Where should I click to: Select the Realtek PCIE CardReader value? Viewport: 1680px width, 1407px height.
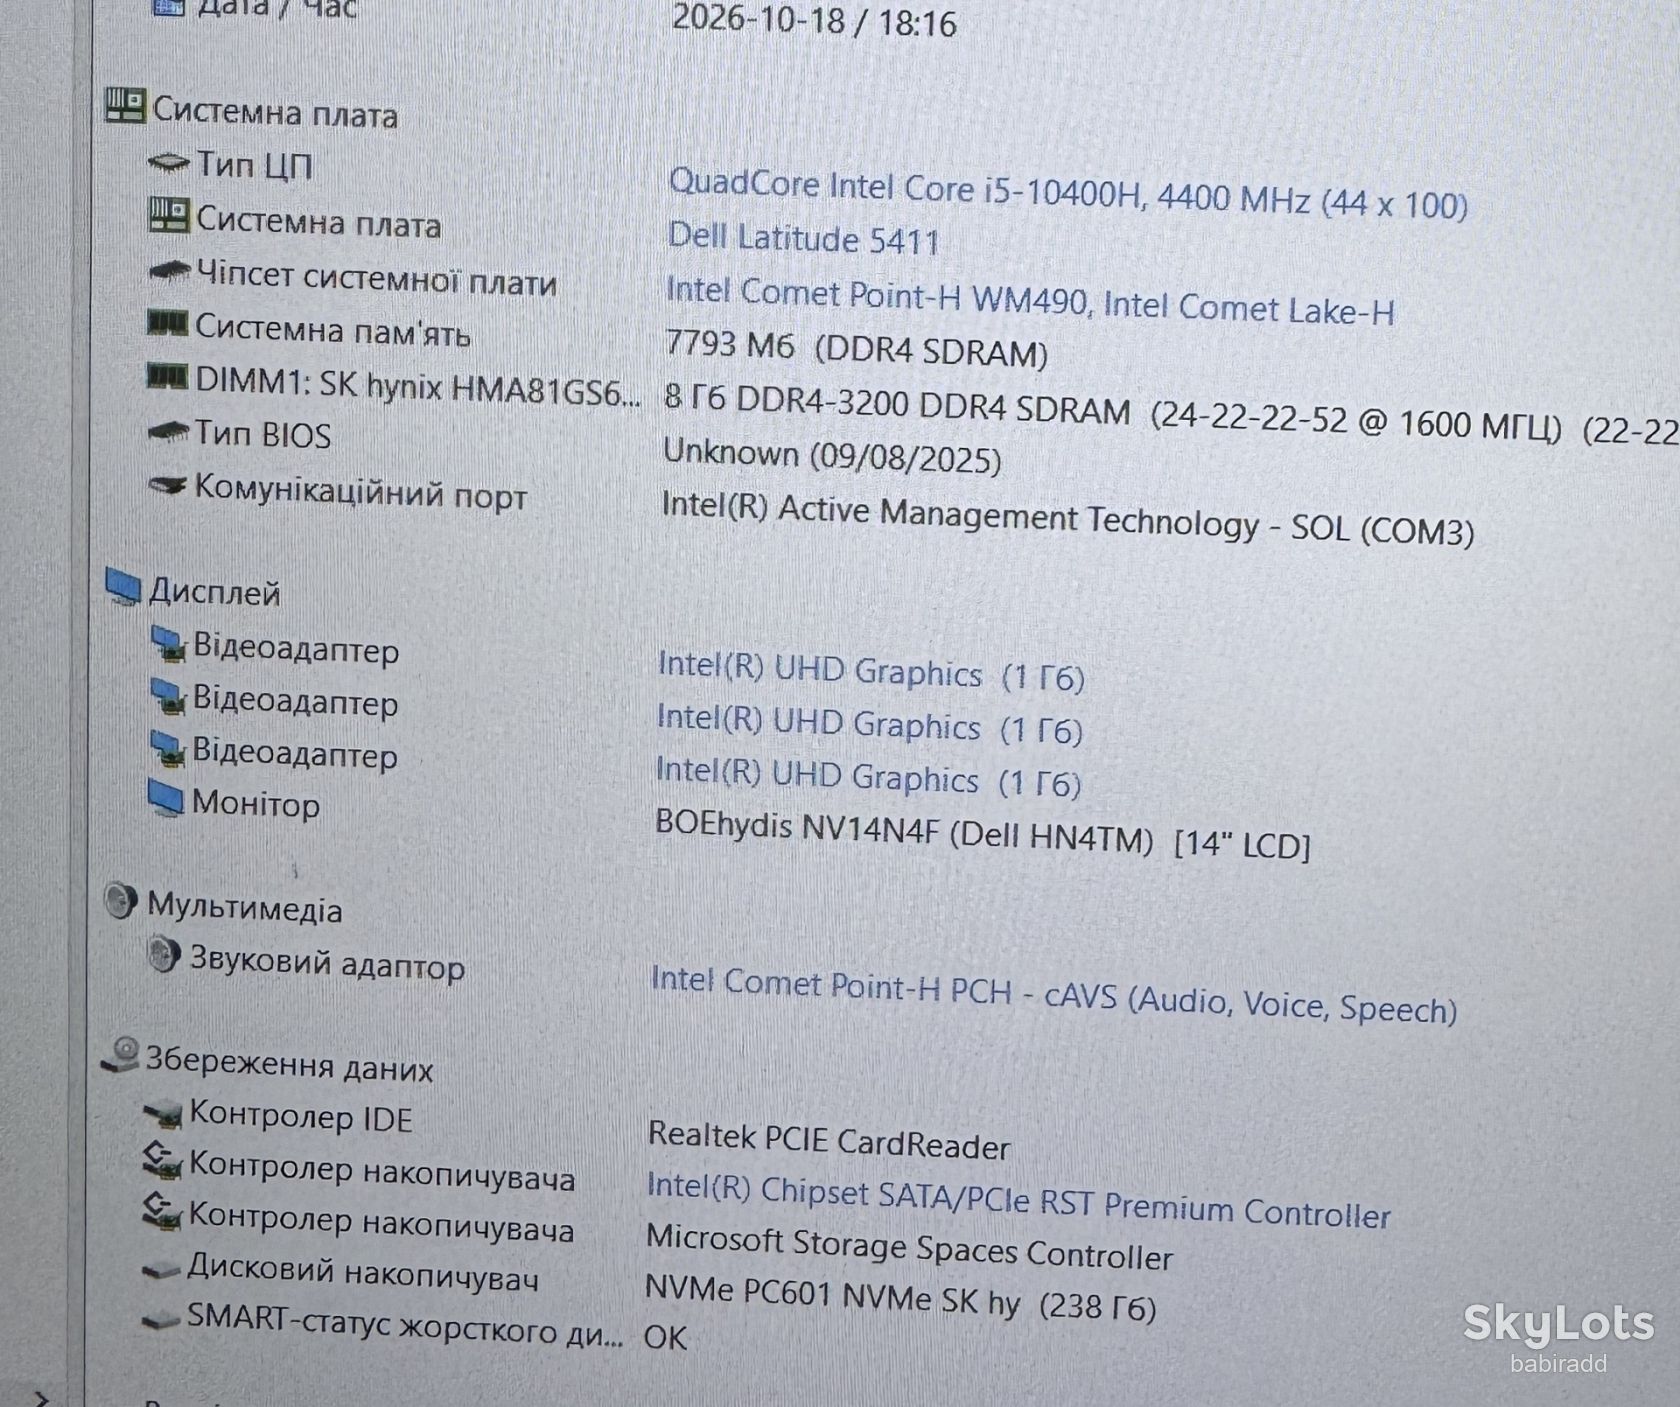click(829, 1140)
